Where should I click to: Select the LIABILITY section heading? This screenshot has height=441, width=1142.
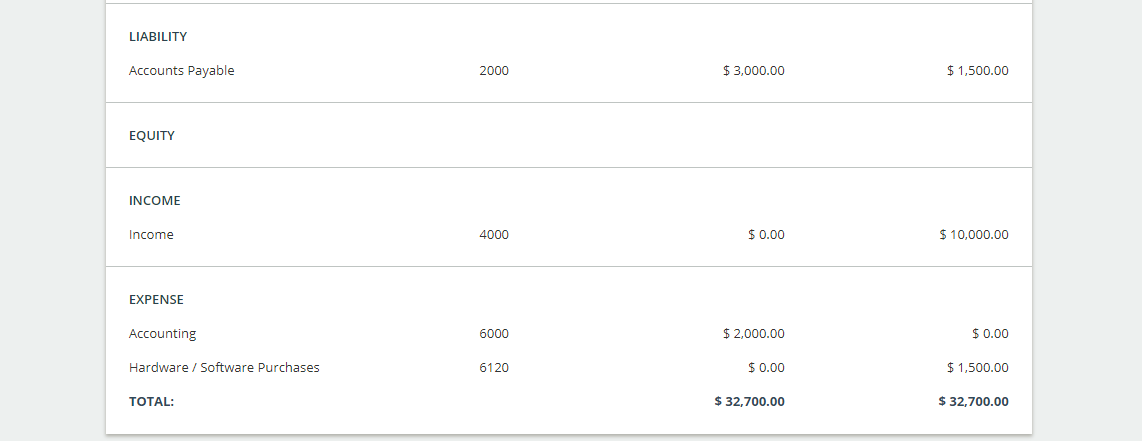pos(158,36)
